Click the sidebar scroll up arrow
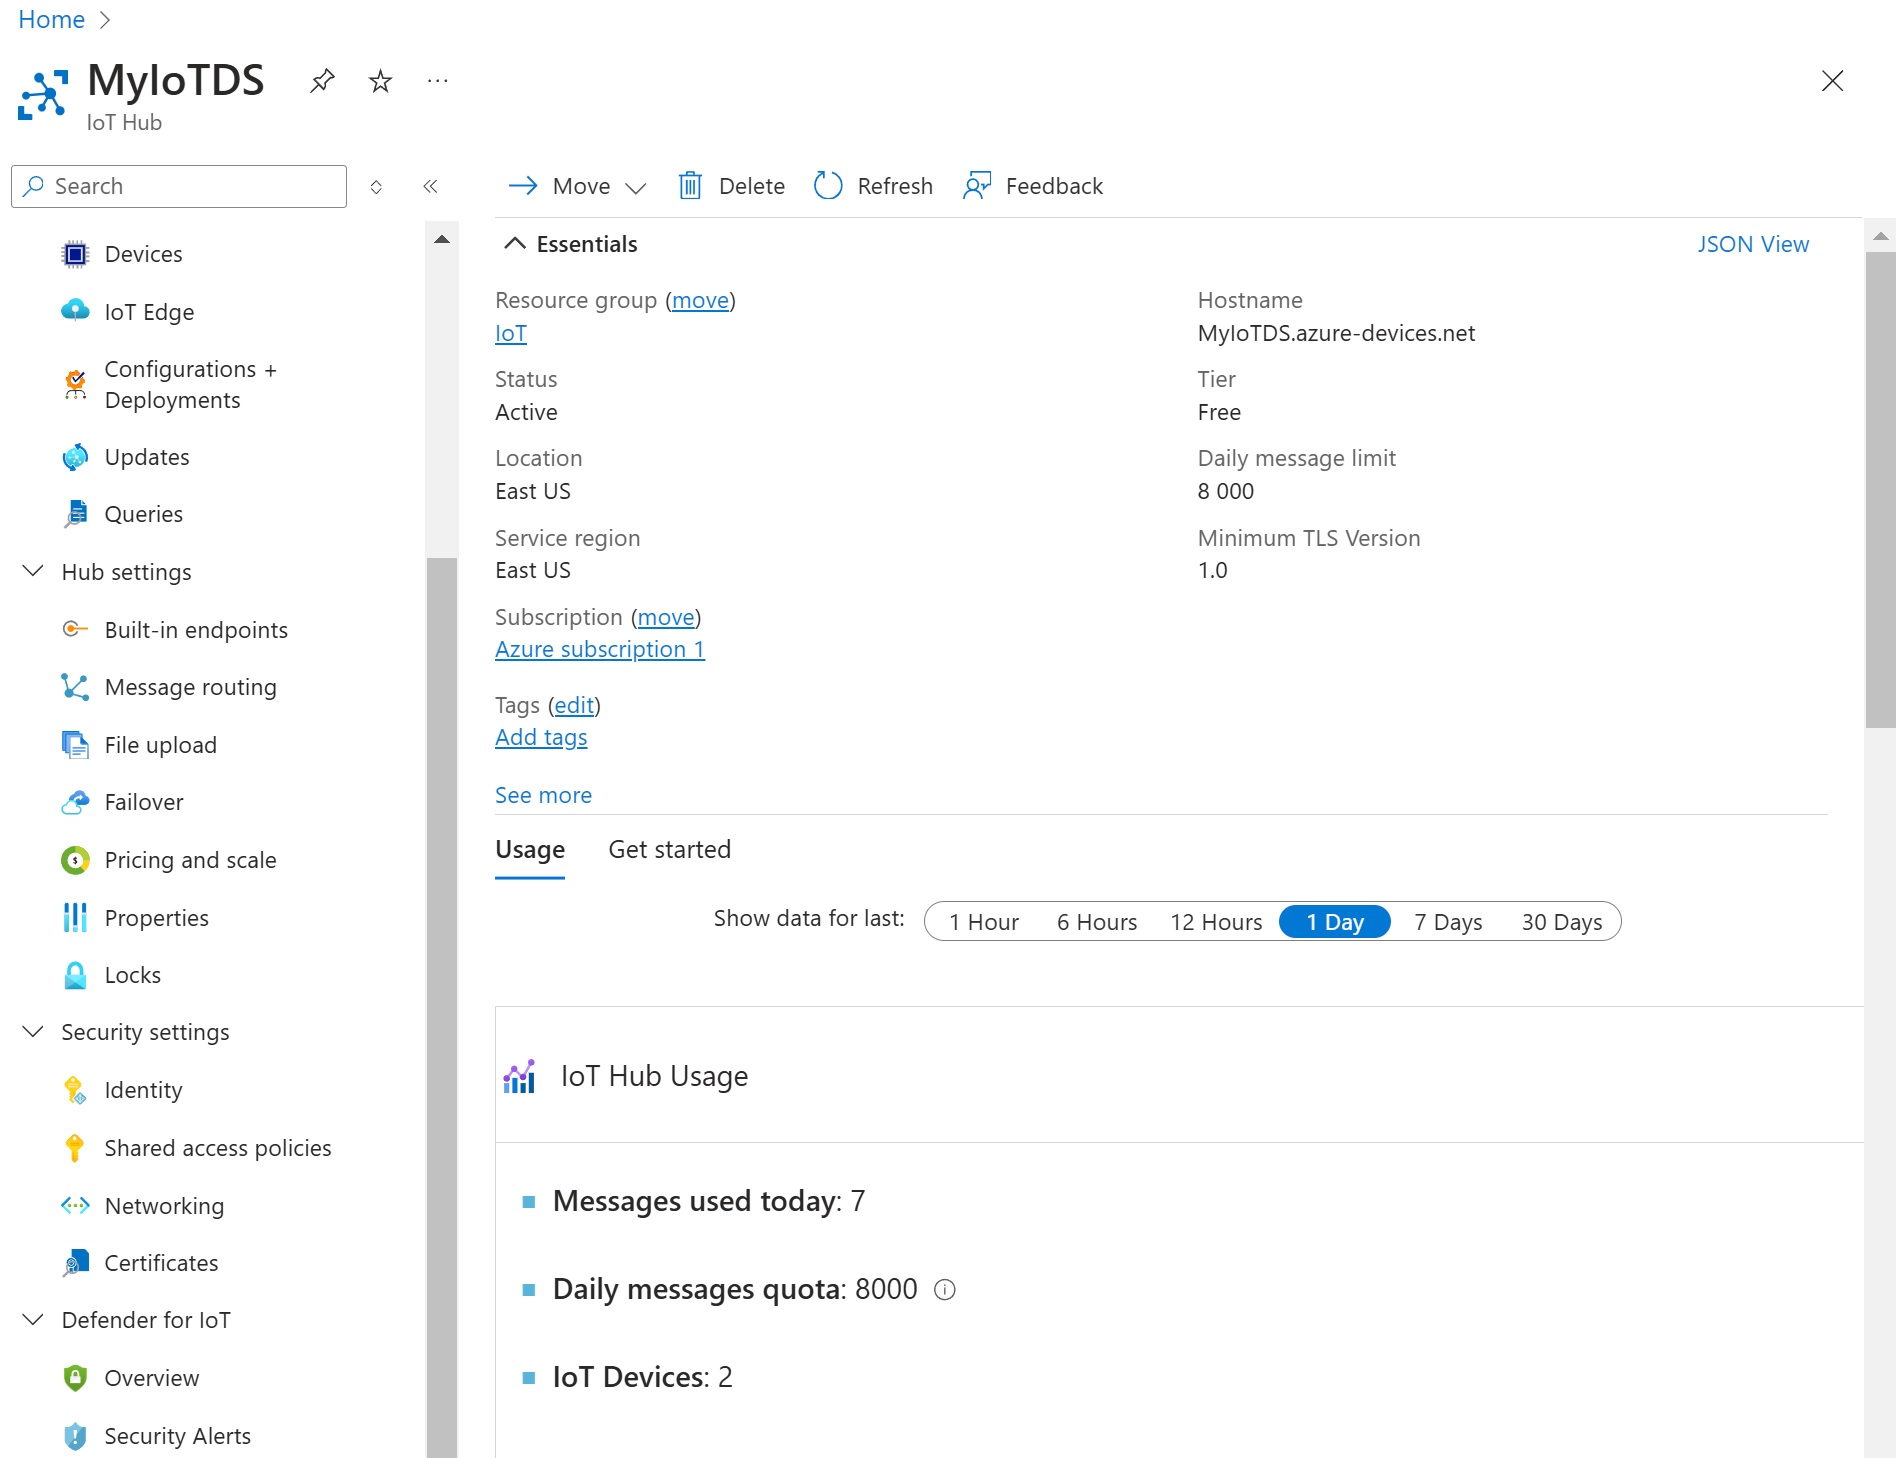This screenshot has height=1458, width=1896. coord(441,239)
